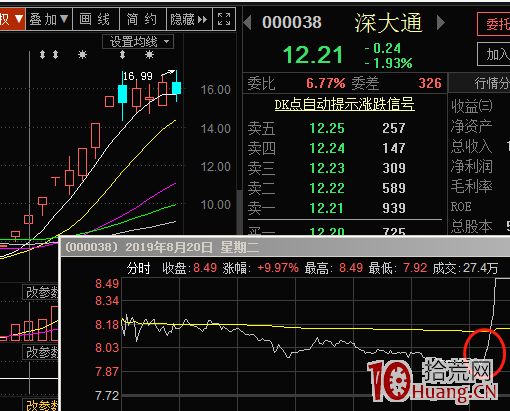
Task: Click stock name 深大通
Action: coord(388,23)
